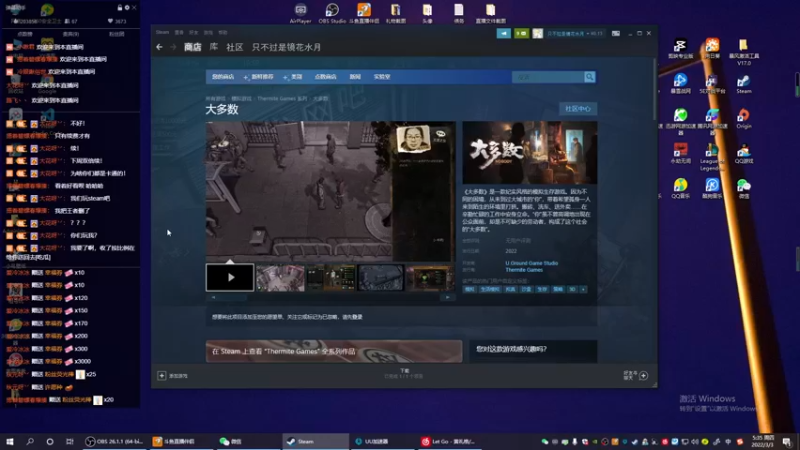This screenshot has width=800, height=450.
Task: Open the 只不过是镜花水月 profile tab
Action: [x=286, y=47]
